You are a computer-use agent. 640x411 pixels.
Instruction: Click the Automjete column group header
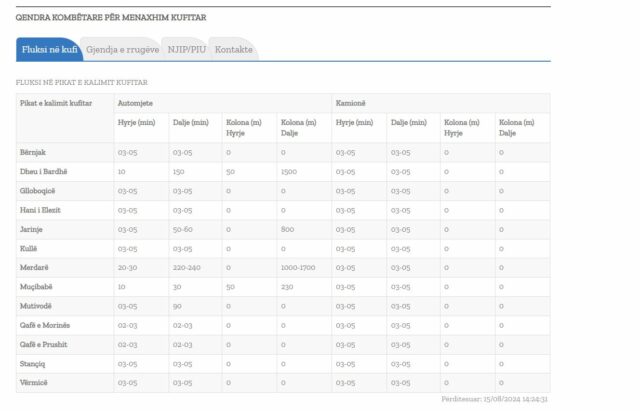tap(135, 103)
